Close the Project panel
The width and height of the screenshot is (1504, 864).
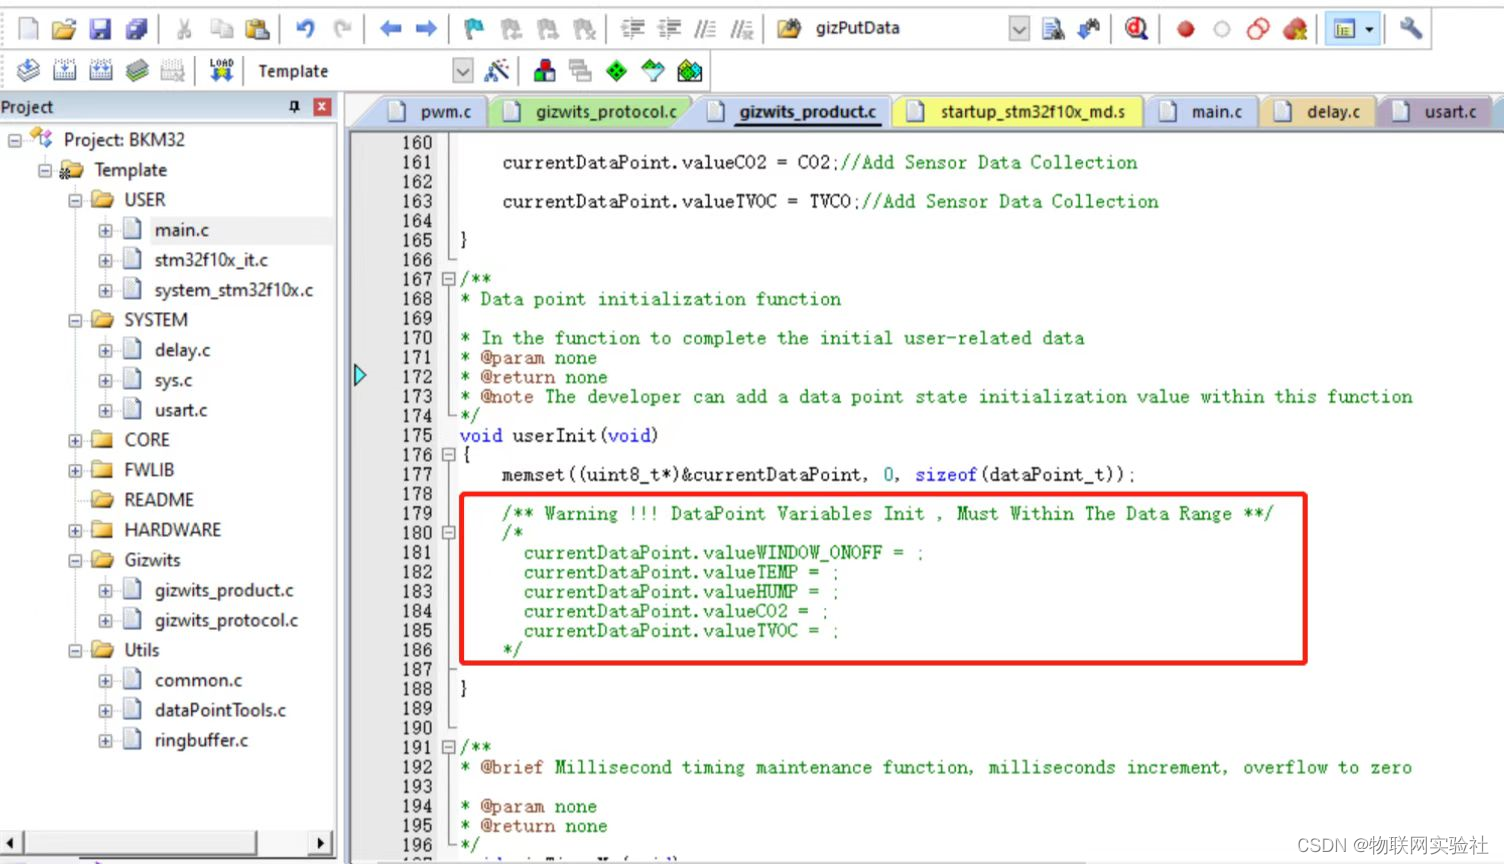coord(322,106)
